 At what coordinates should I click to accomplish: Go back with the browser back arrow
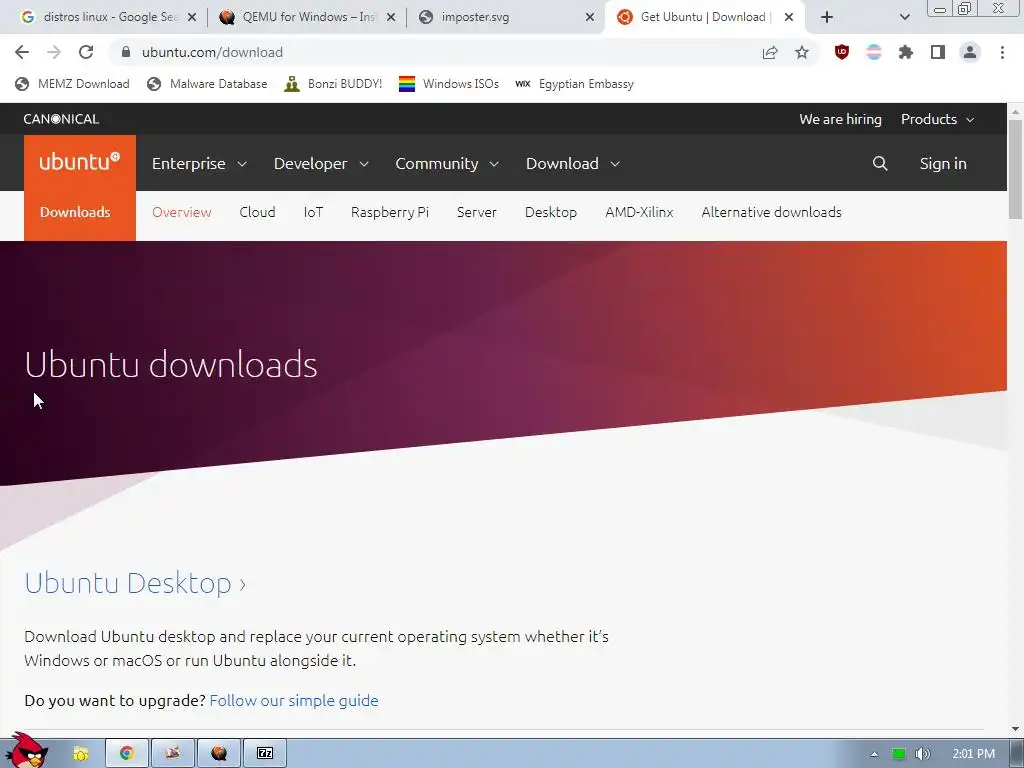22,52
